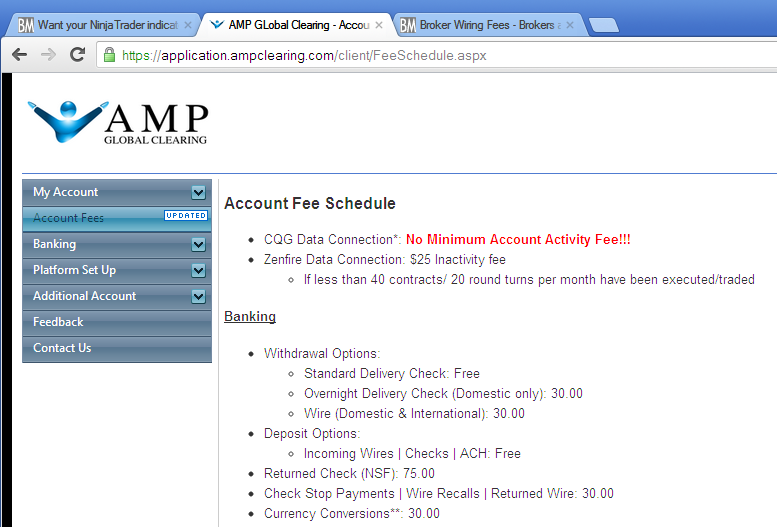
Task: Open the Platform Set Up menu
Action: point(117,270)
